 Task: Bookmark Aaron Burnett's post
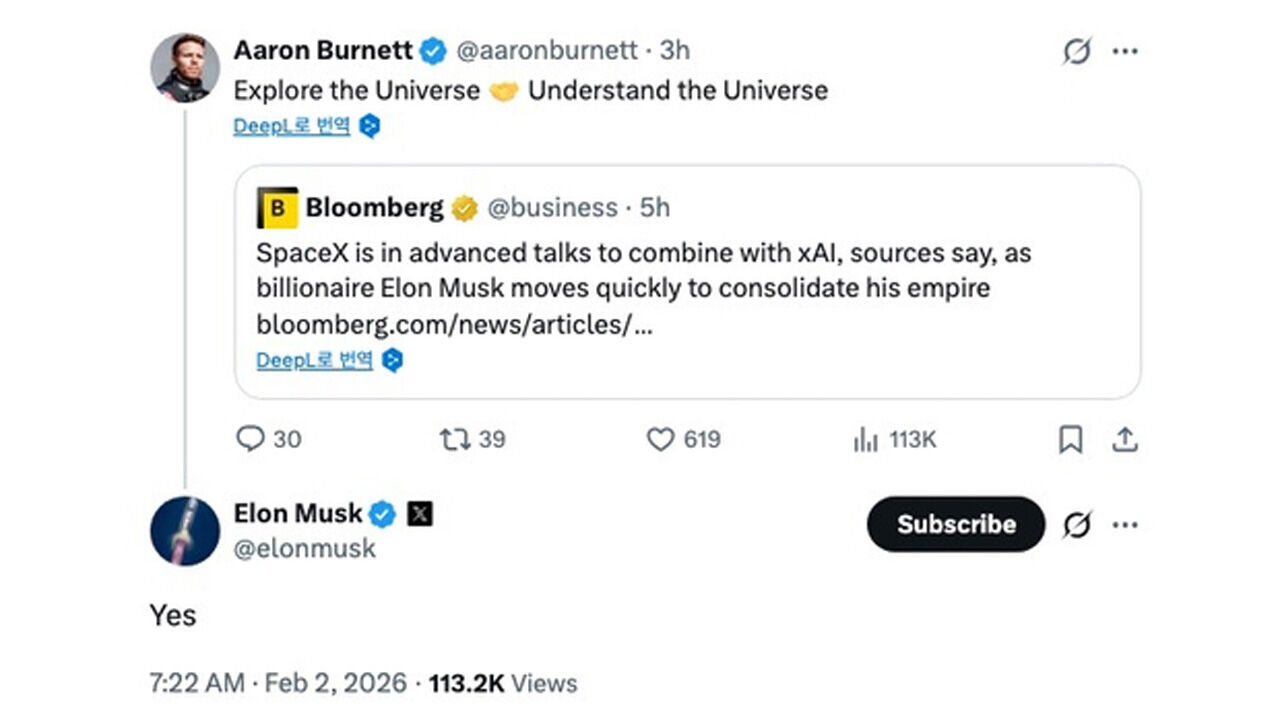click(x=1070, y=439)
